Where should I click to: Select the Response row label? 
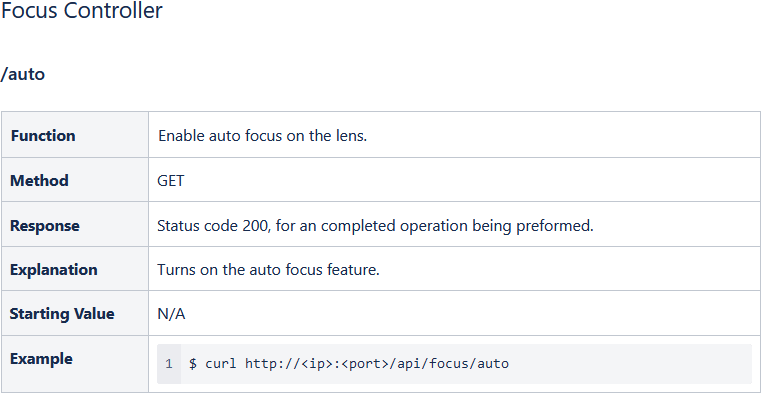pos(45,226)
